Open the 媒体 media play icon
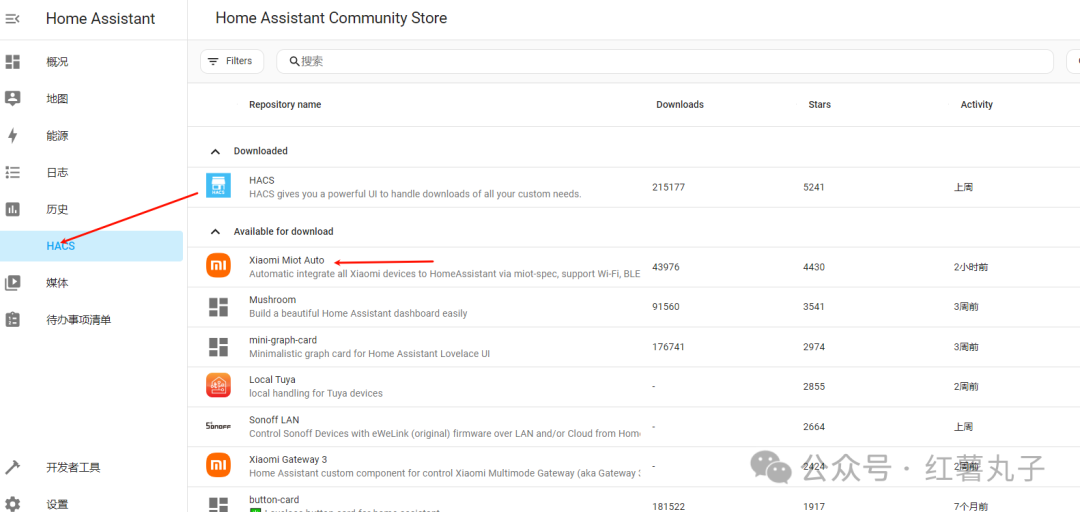The width and height of the screenshot is (1080, 512). click(12, 283)
